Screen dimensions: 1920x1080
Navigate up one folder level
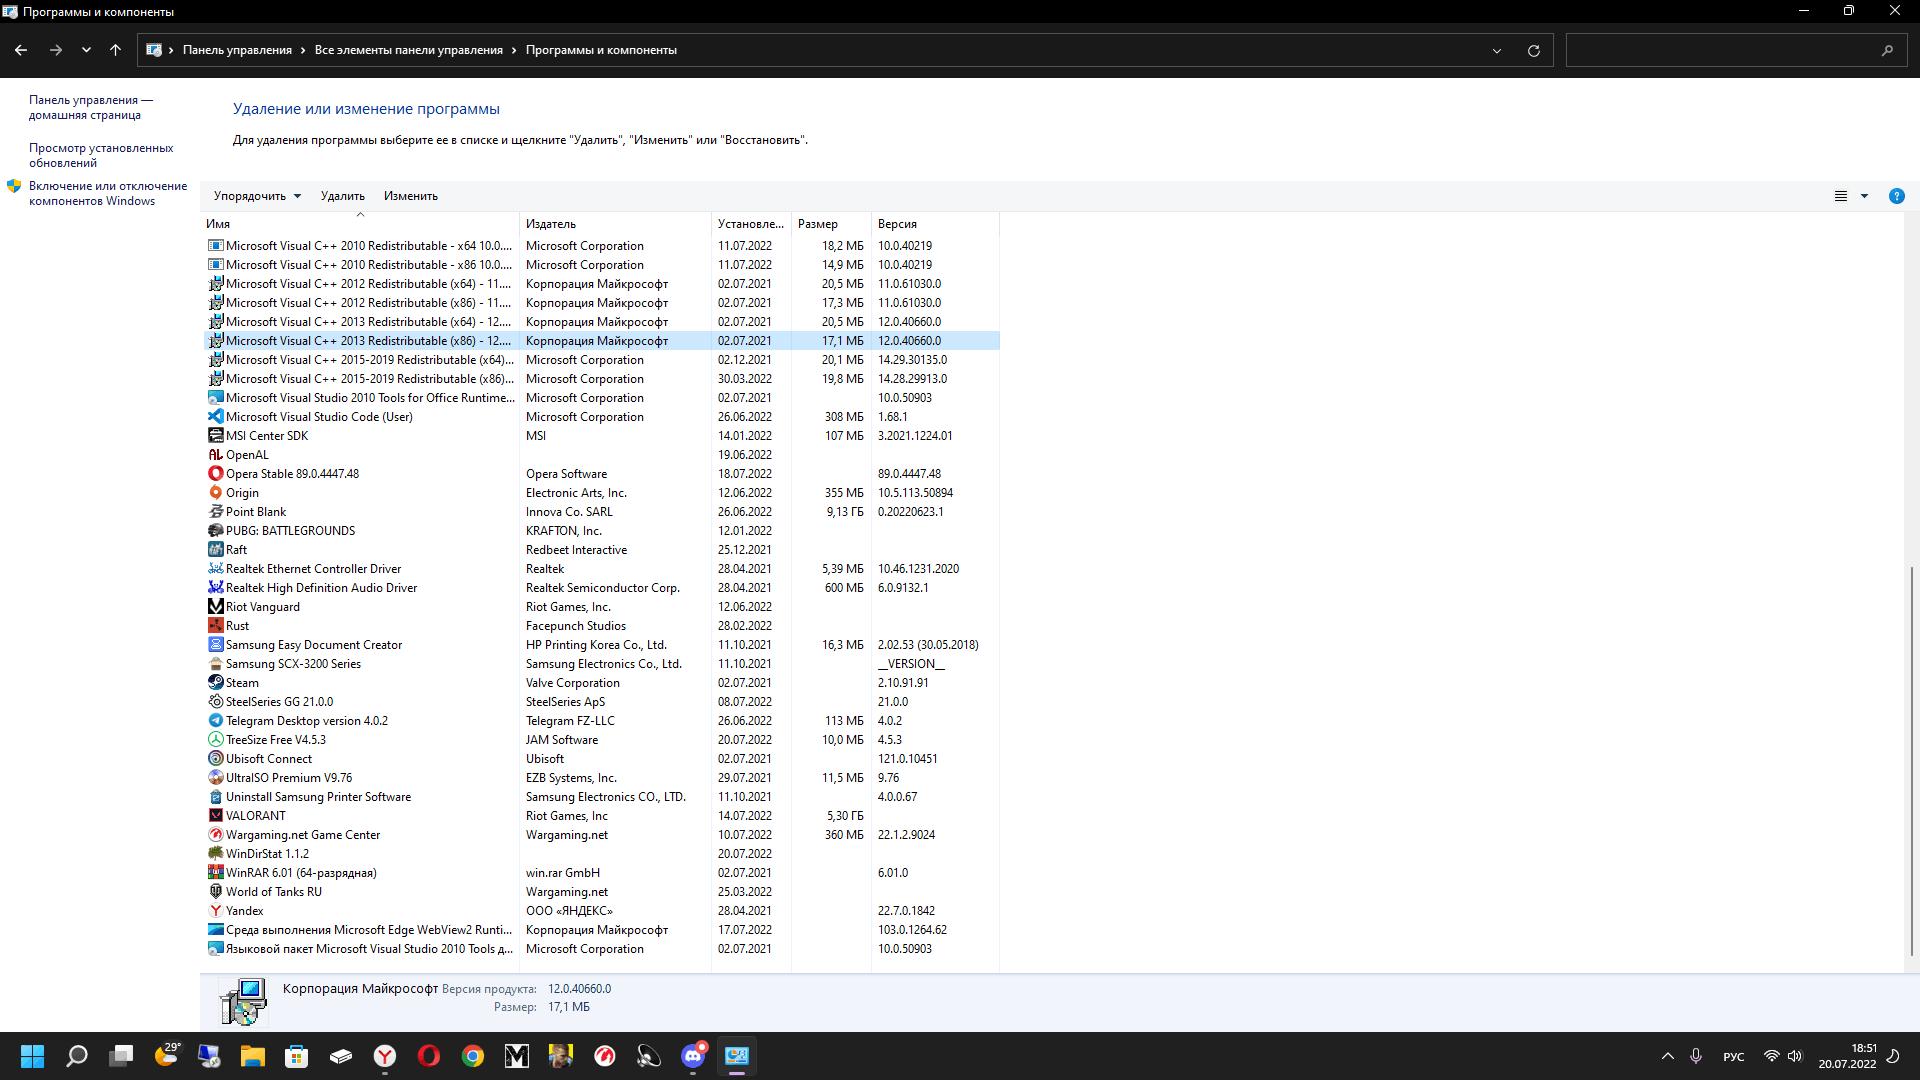(x=115, y=50)
